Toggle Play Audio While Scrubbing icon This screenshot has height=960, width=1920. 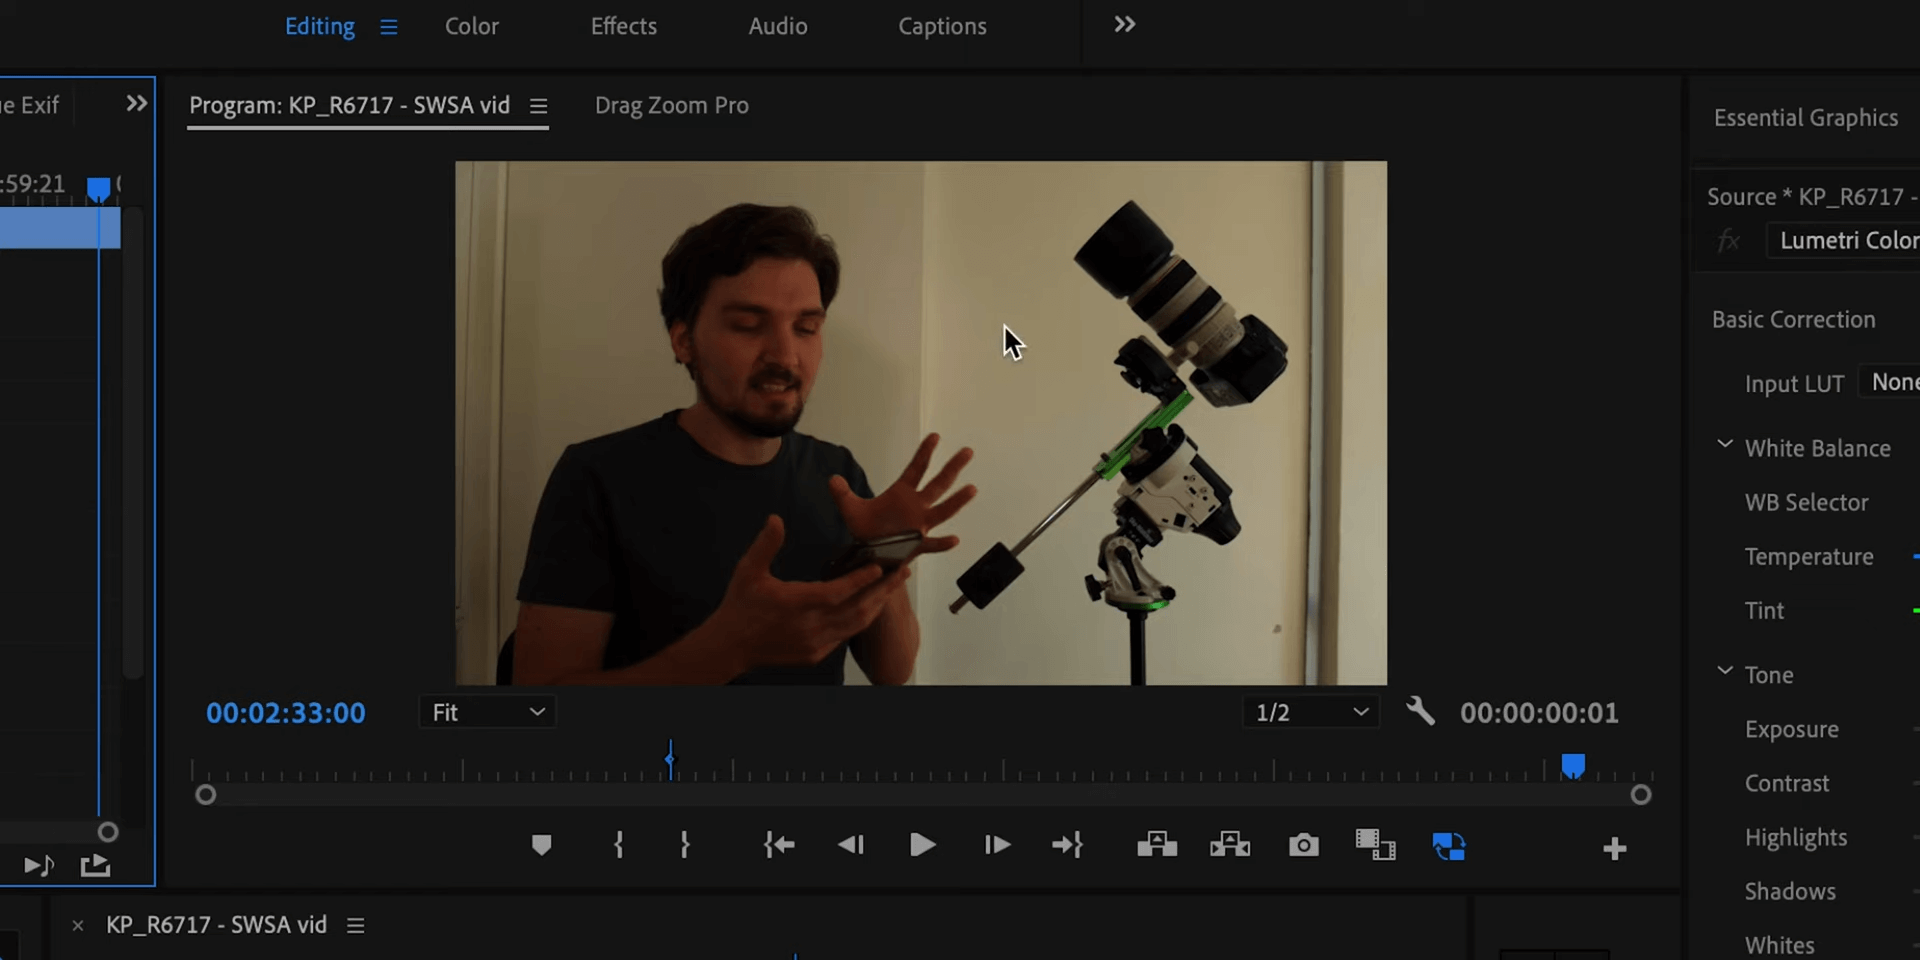pos(38,866)
